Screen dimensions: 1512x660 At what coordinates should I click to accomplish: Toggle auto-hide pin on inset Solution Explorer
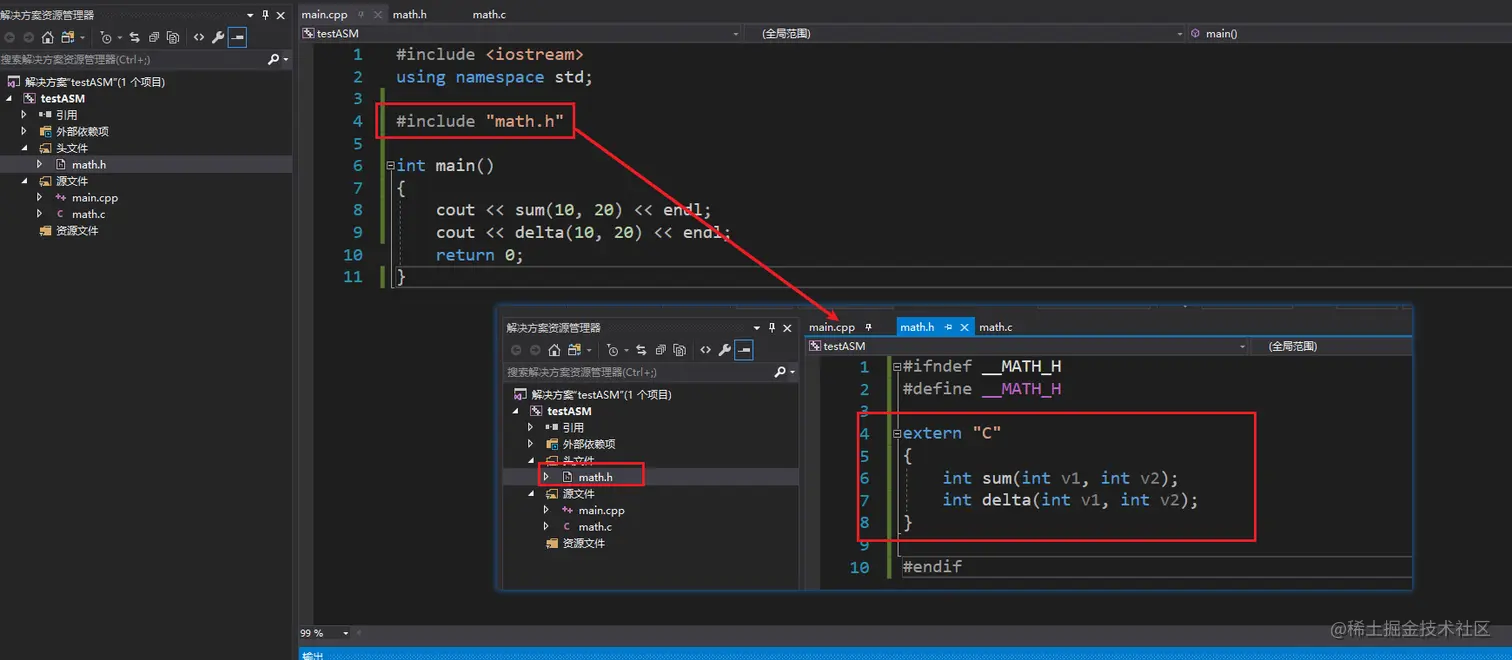772,328
